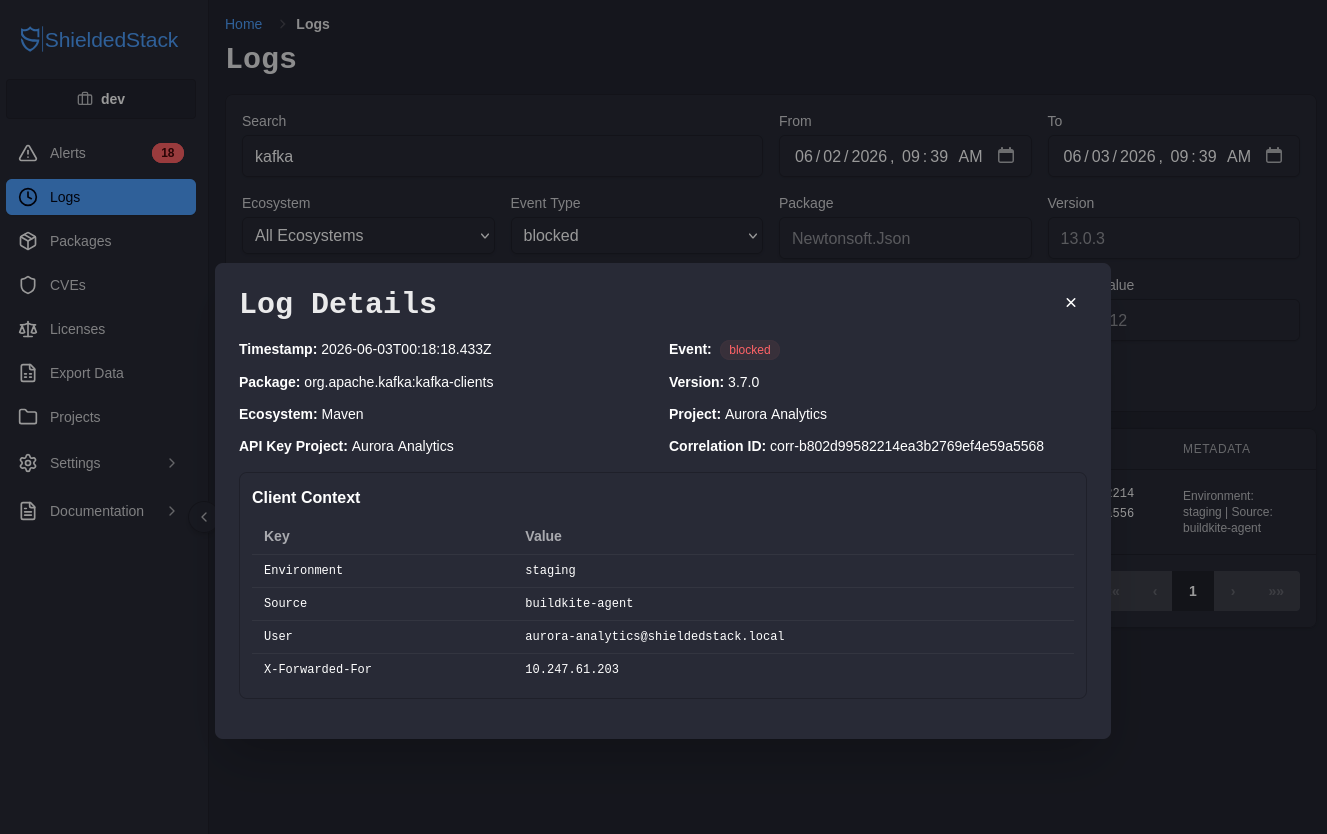Click the version value 3.7.0
Image resolution: width=1327 pixels, height=834 pixels.
[x=744, y=382]
